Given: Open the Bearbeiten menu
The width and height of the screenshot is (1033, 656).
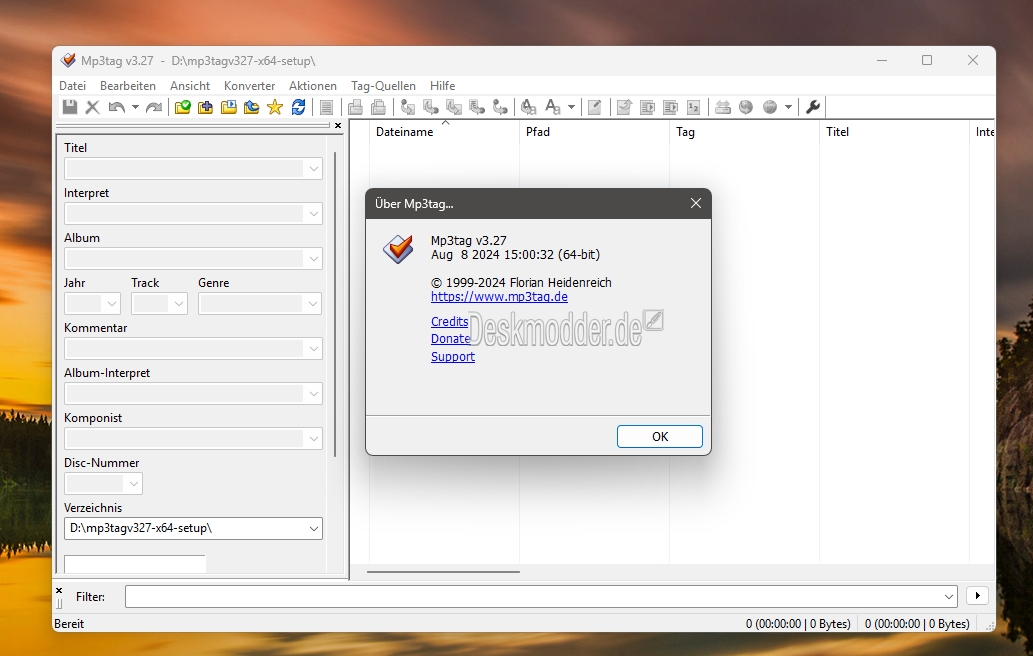Looking at the screenshot, I should click(128, 86).
